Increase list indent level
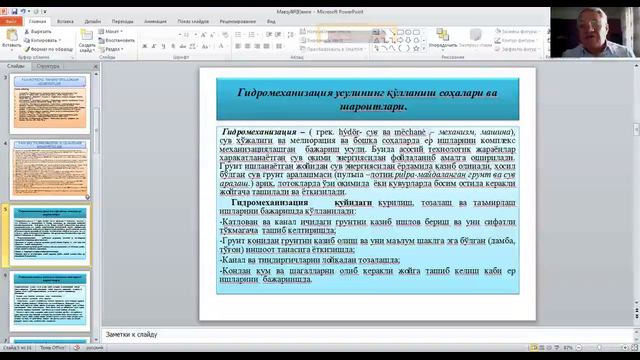This screenshot has height=360, width=640. [x=278, y=35]
